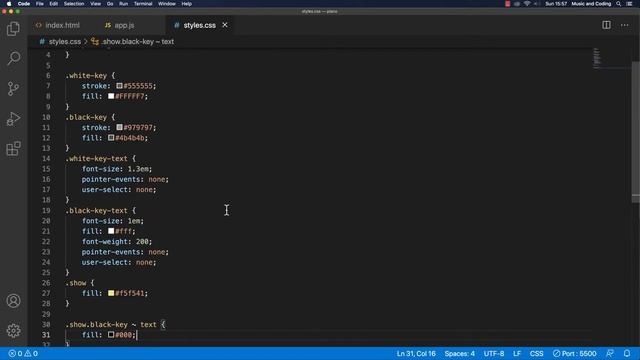Click the #fff color swatch
640x360 pixels.
point(111,231)
